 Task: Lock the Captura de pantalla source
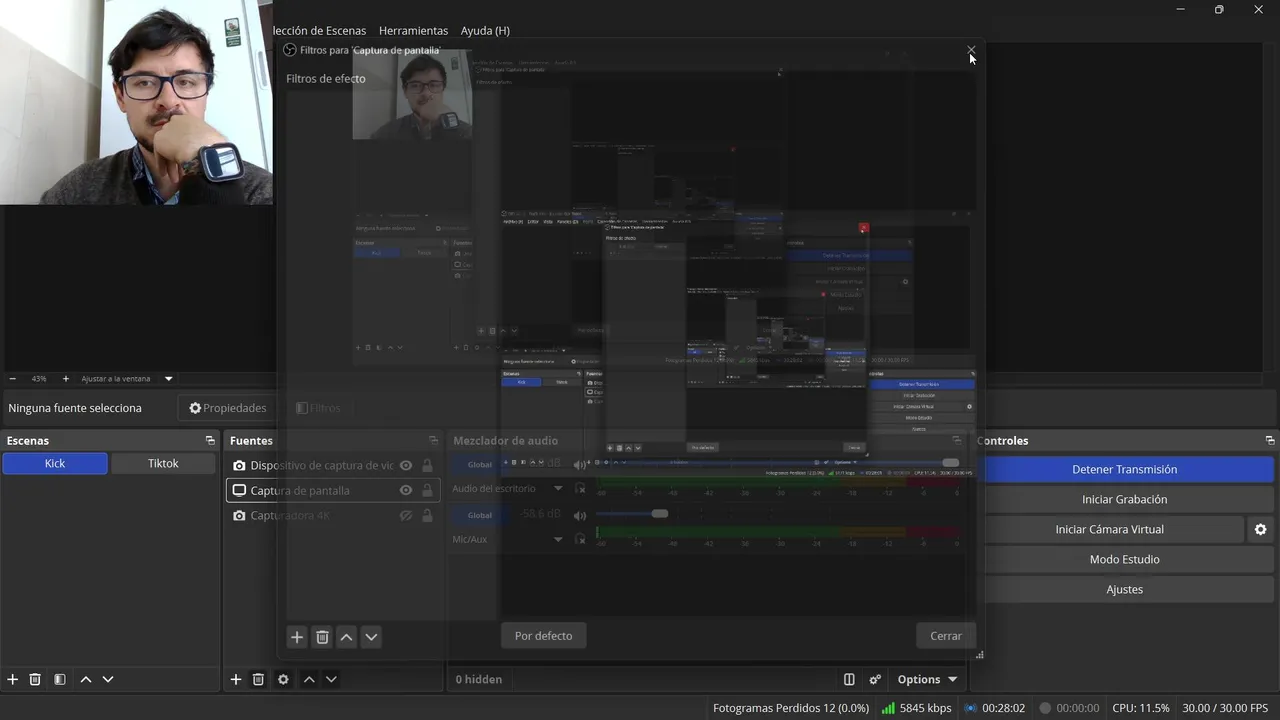[x=427, y=490]
